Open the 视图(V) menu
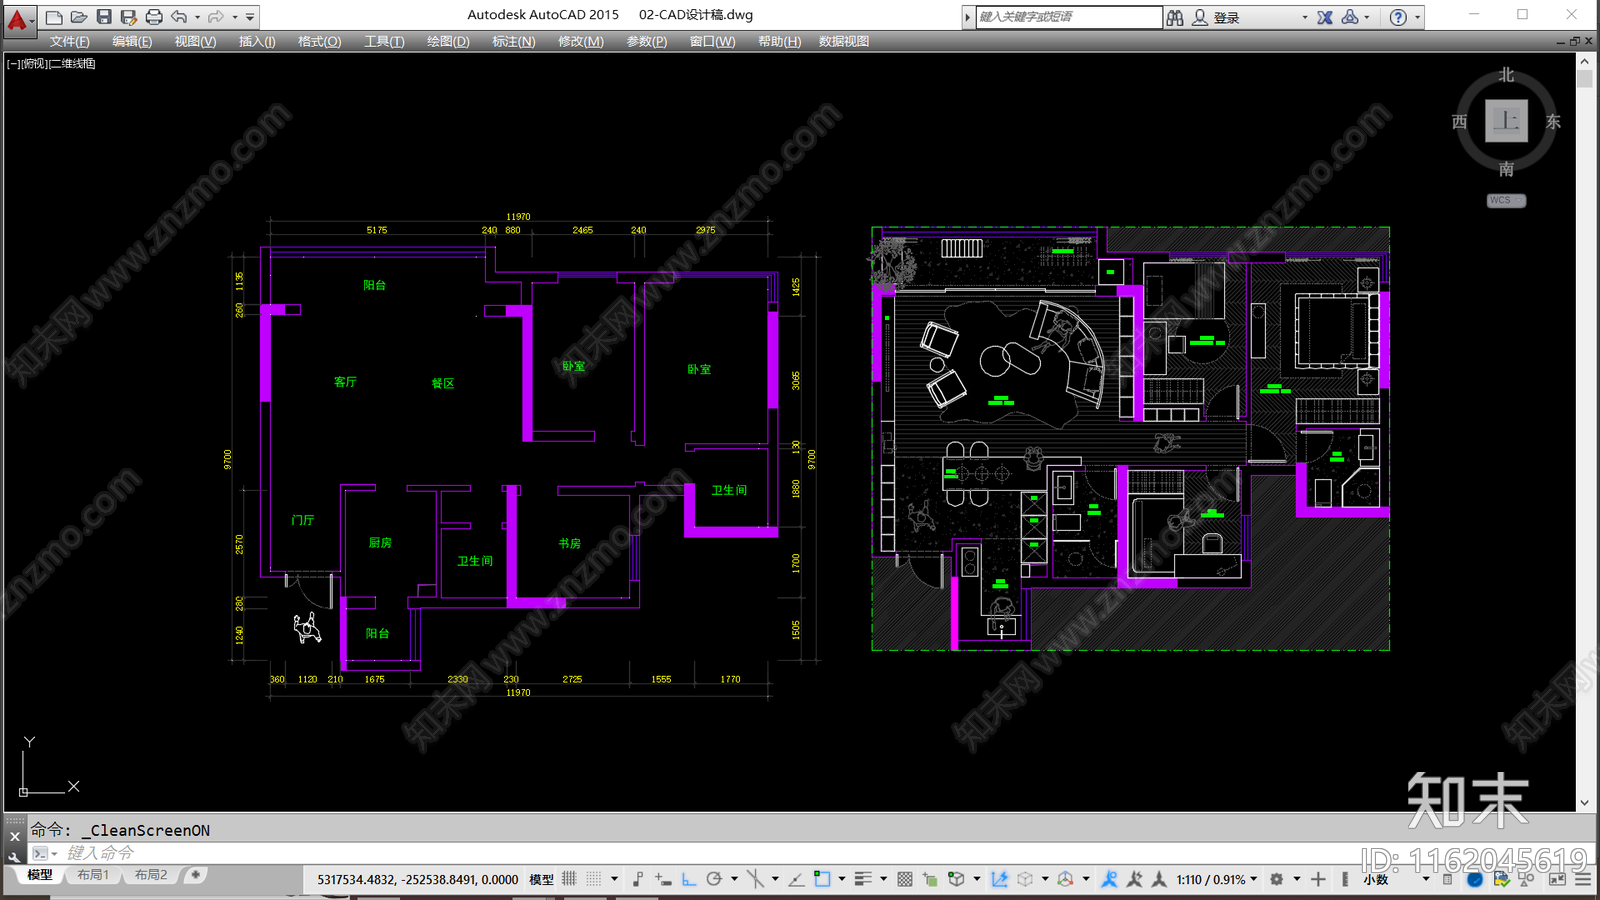This screenshot has height=900, width=1600. coord(195,41)
